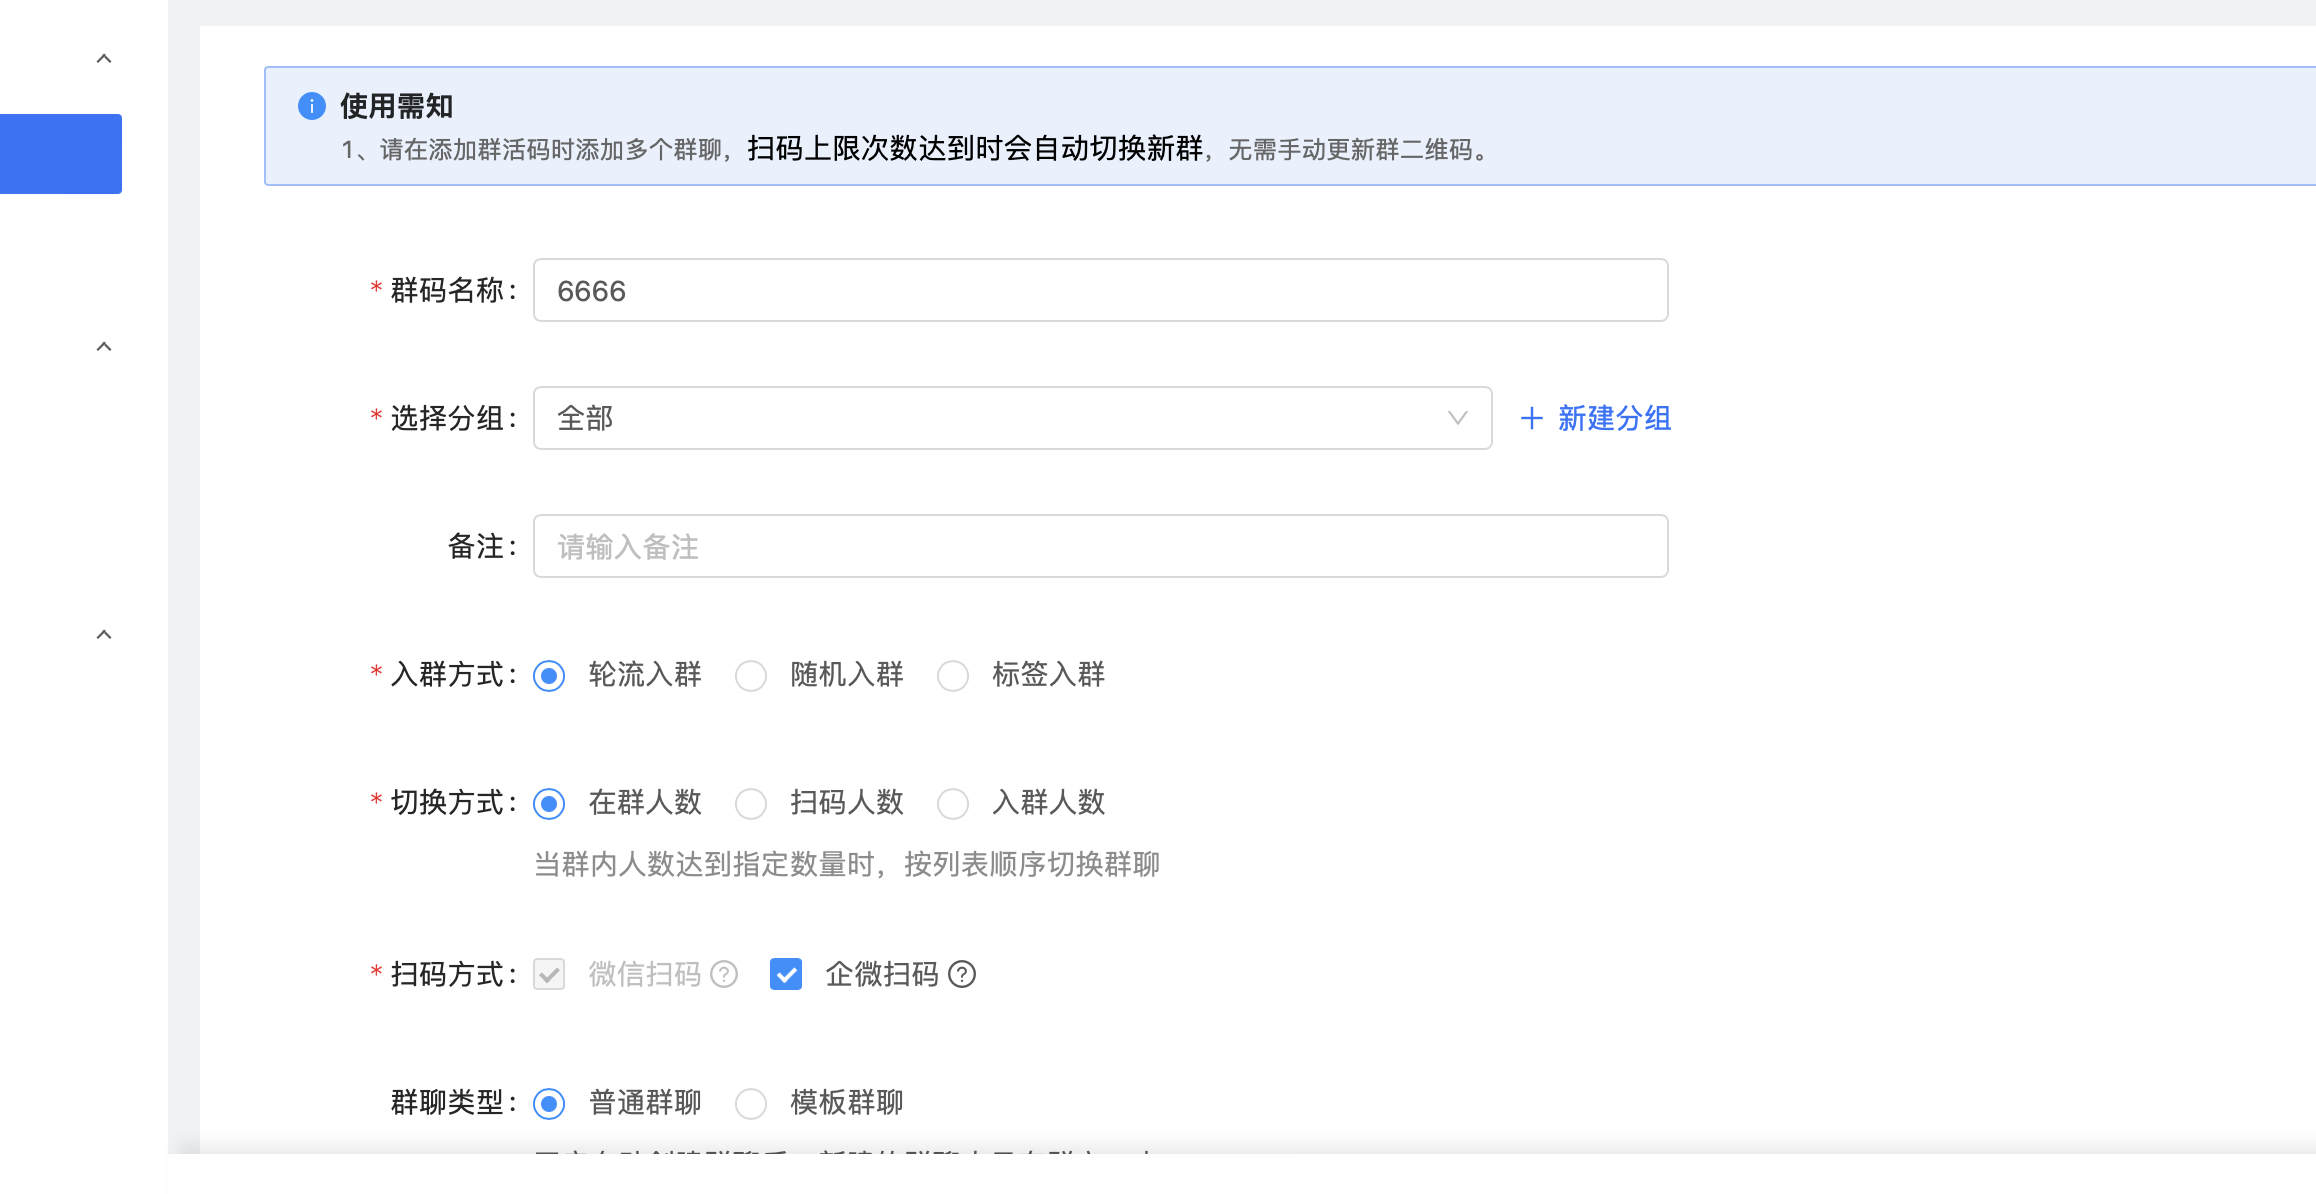2316x1194 pixels.
Task: Select the 扫码人数 switching method
Action: [751, 804]
